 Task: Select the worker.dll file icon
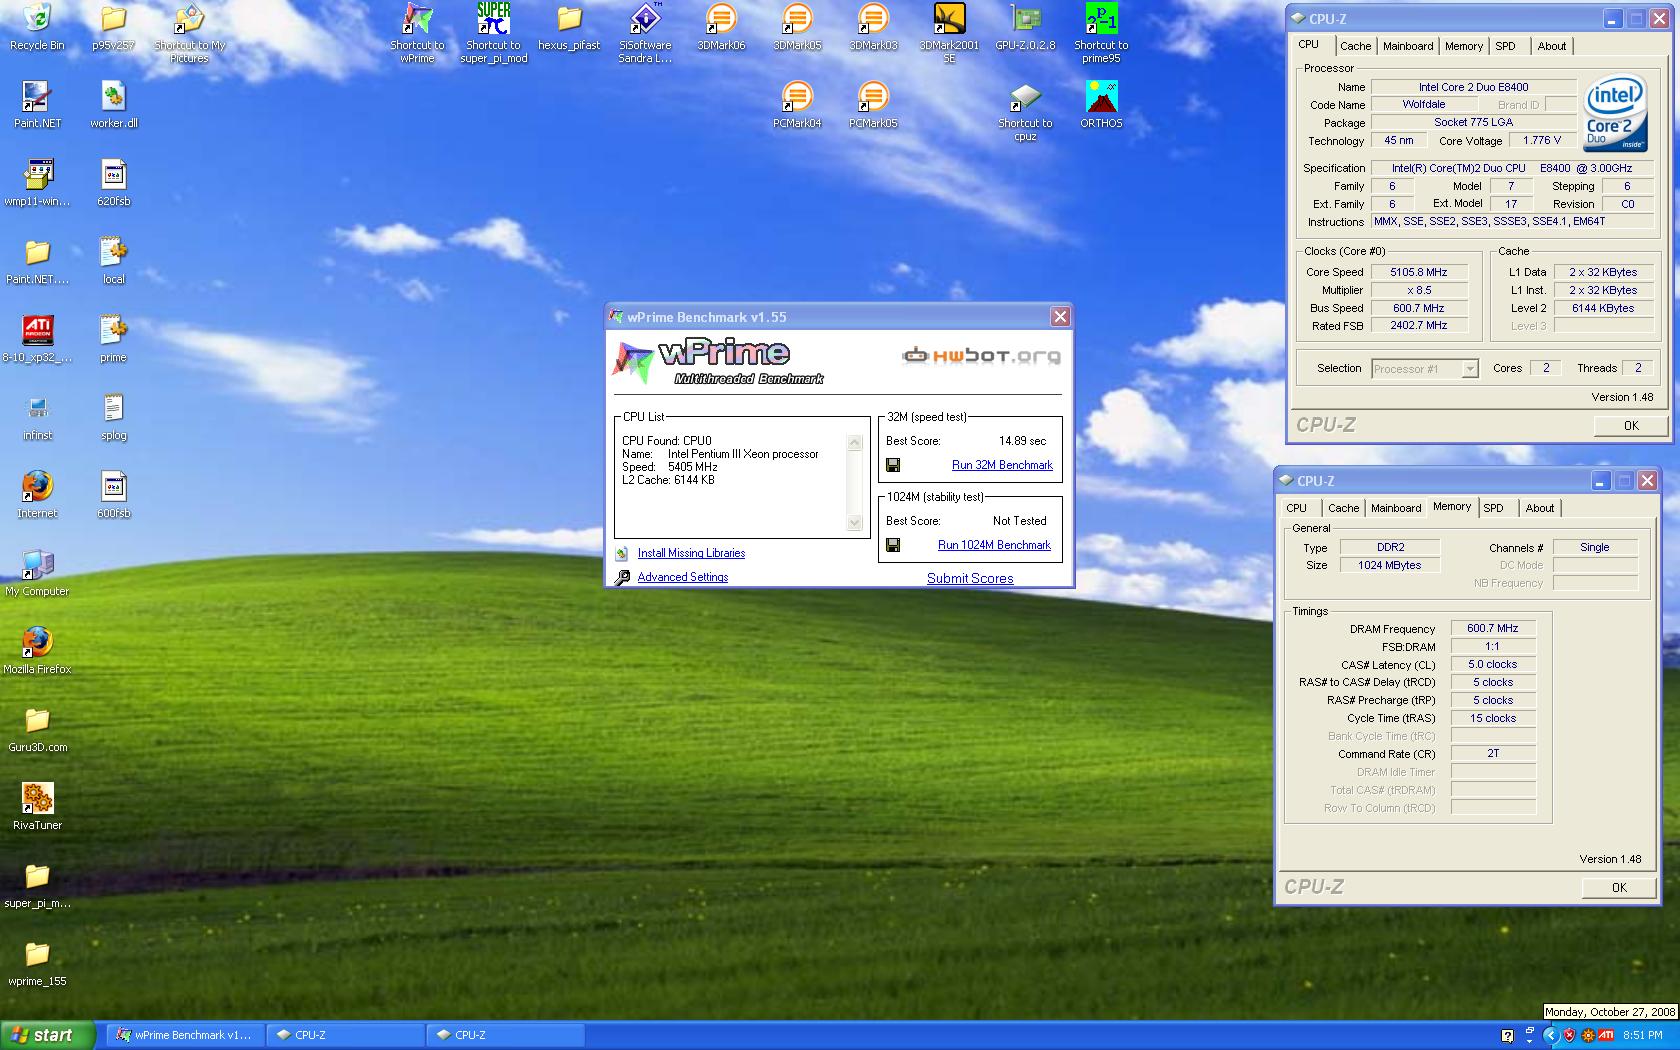coord(113,105)
